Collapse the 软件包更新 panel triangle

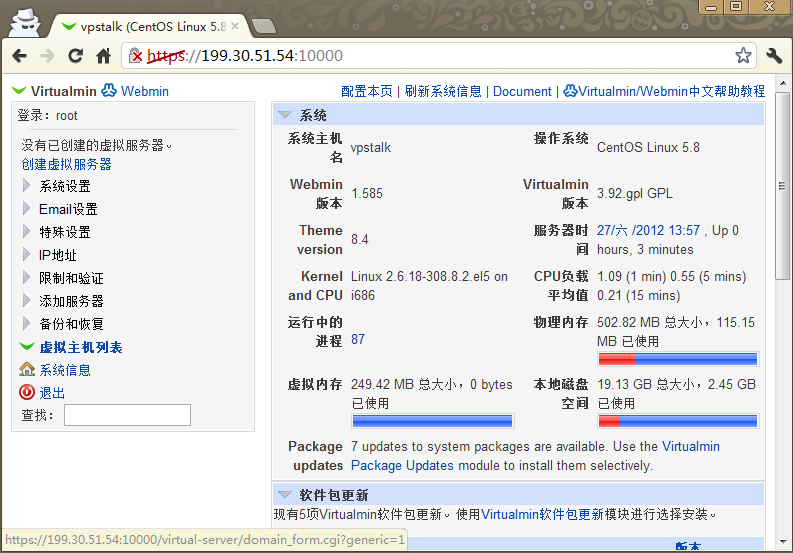coord(285,494)
